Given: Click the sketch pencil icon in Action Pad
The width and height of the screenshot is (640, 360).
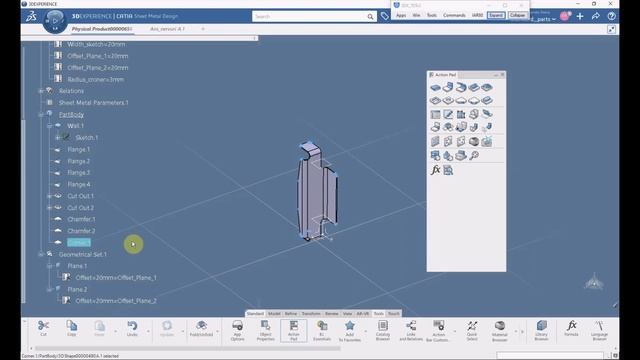Looking at the screenshot, I should (448, 114).
